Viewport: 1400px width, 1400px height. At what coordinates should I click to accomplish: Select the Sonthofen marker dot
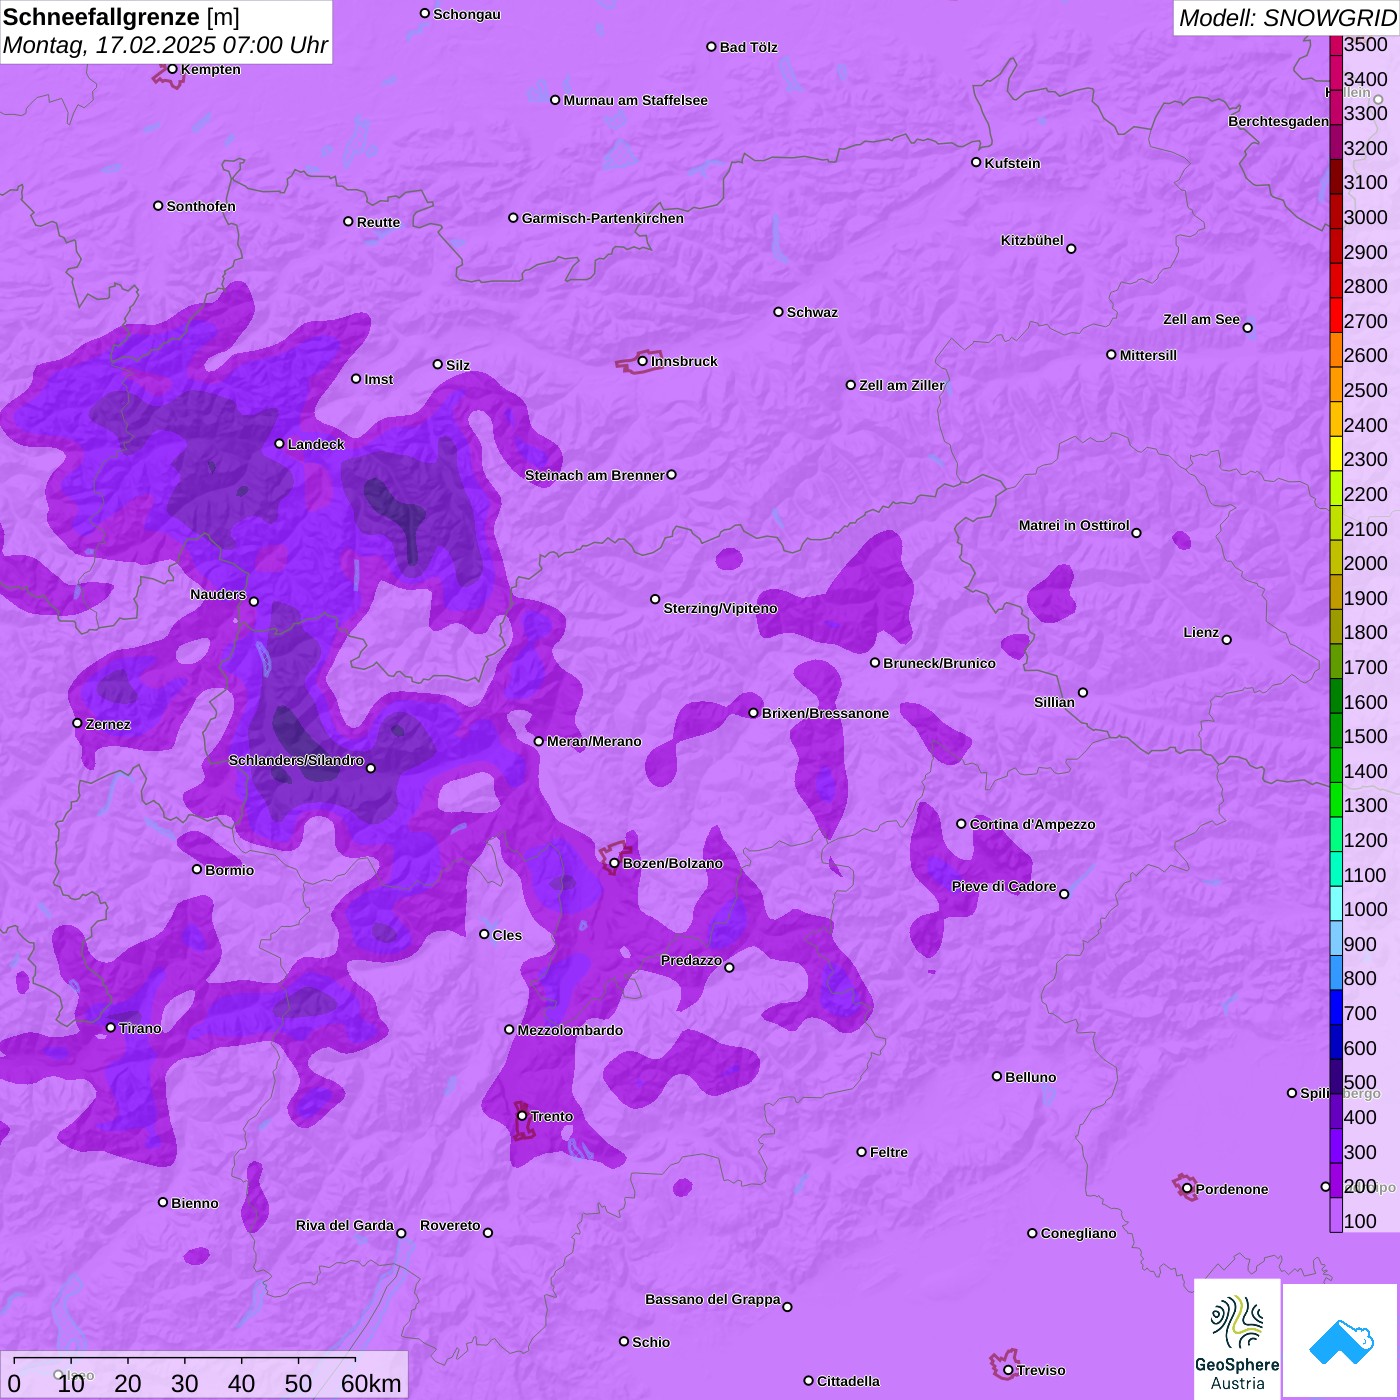click(x=158, y=206)
